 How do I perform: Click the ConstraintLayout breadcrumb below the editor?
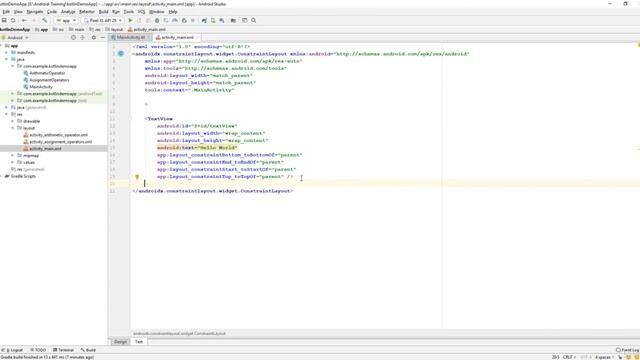tap(179, 333)
